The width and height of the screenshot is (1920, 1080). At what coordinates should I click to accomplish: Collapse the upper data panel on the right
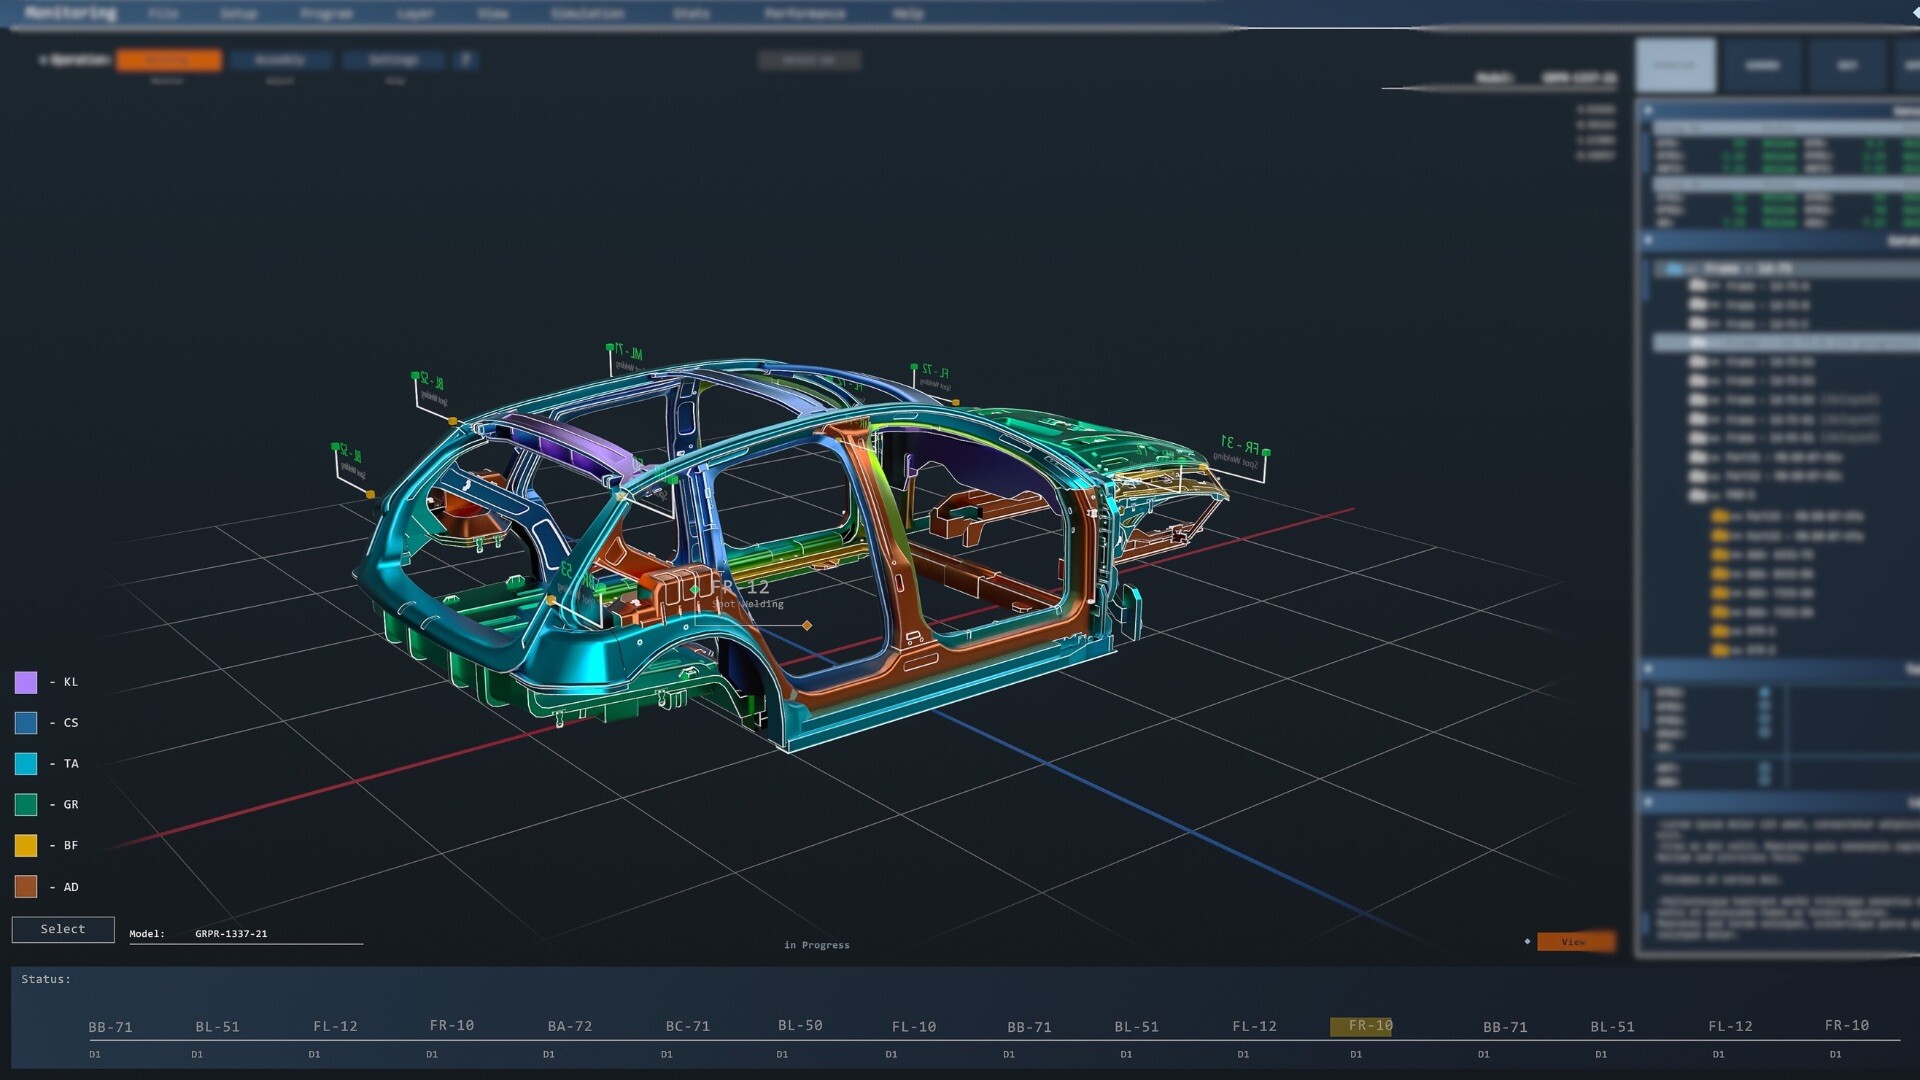(1648, 110)
